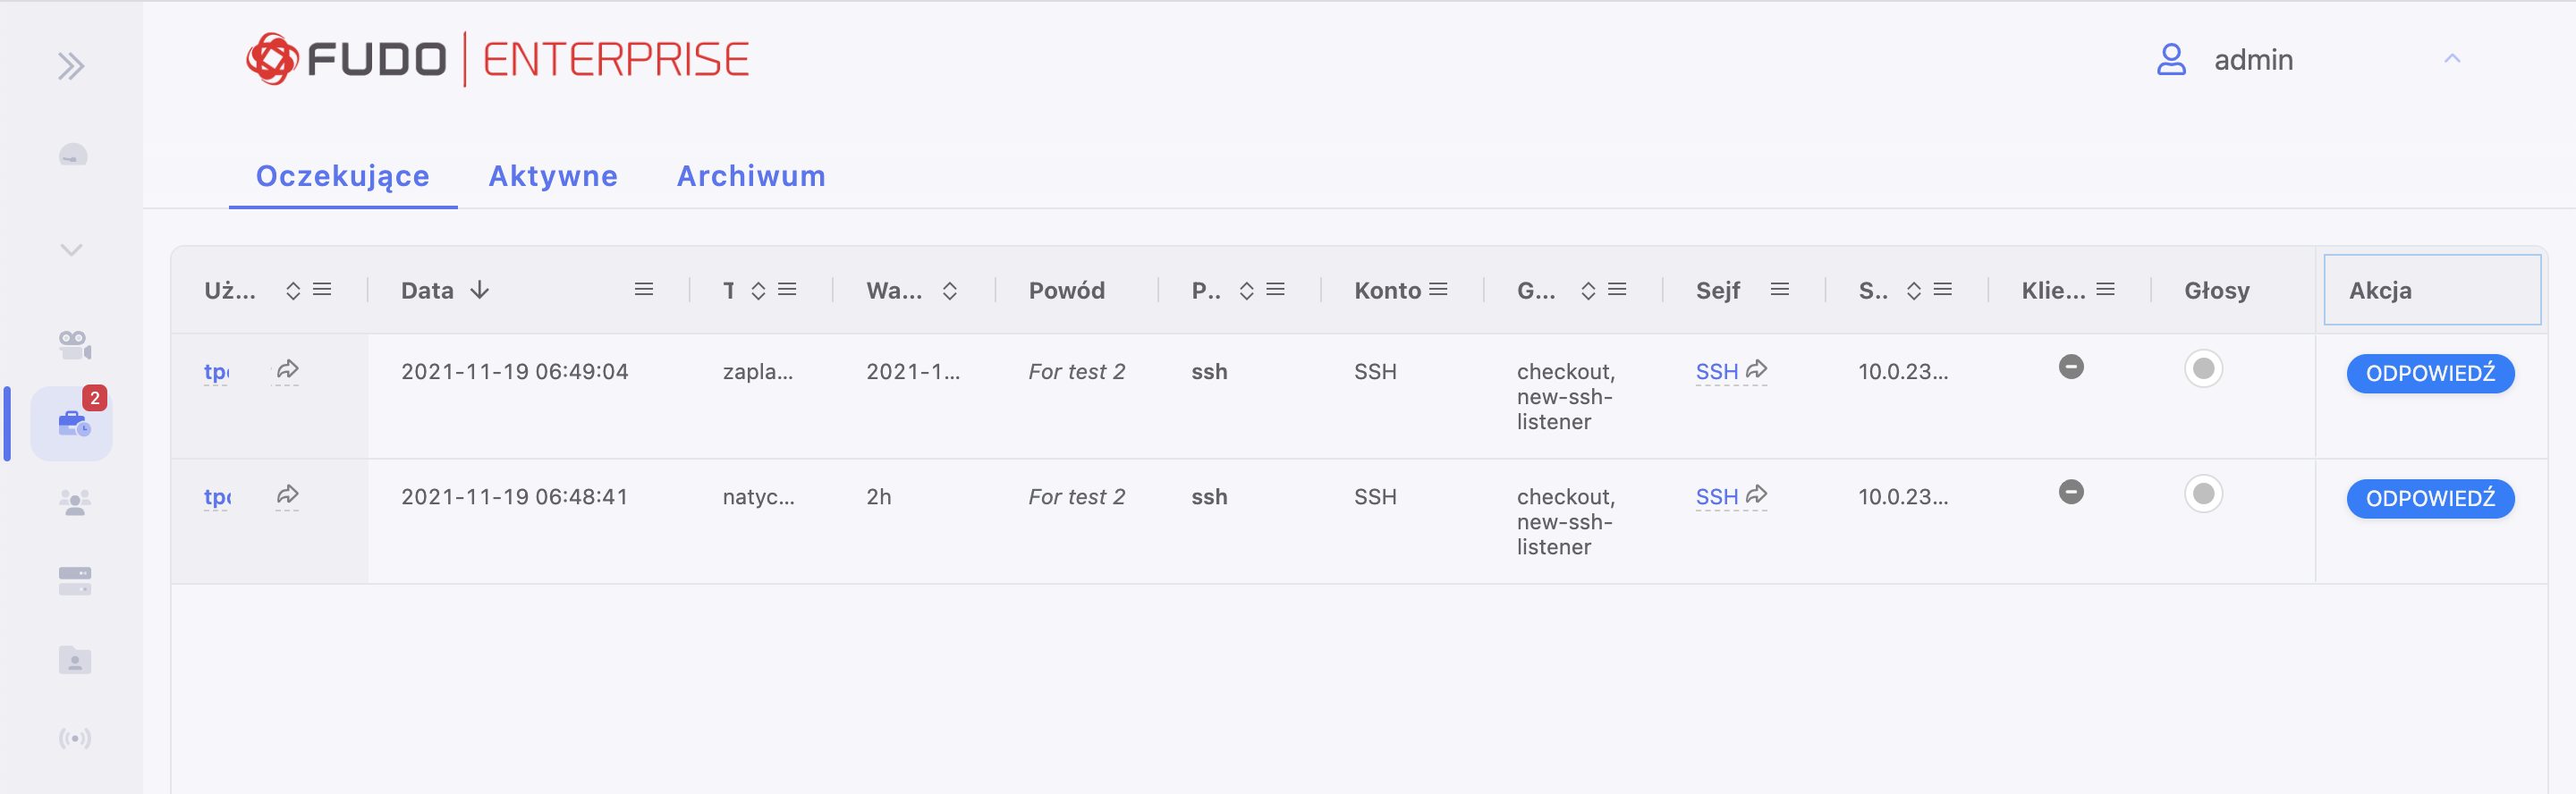
Task: Collapse sidebar section with down chevron
Action: tap(71, 250)
